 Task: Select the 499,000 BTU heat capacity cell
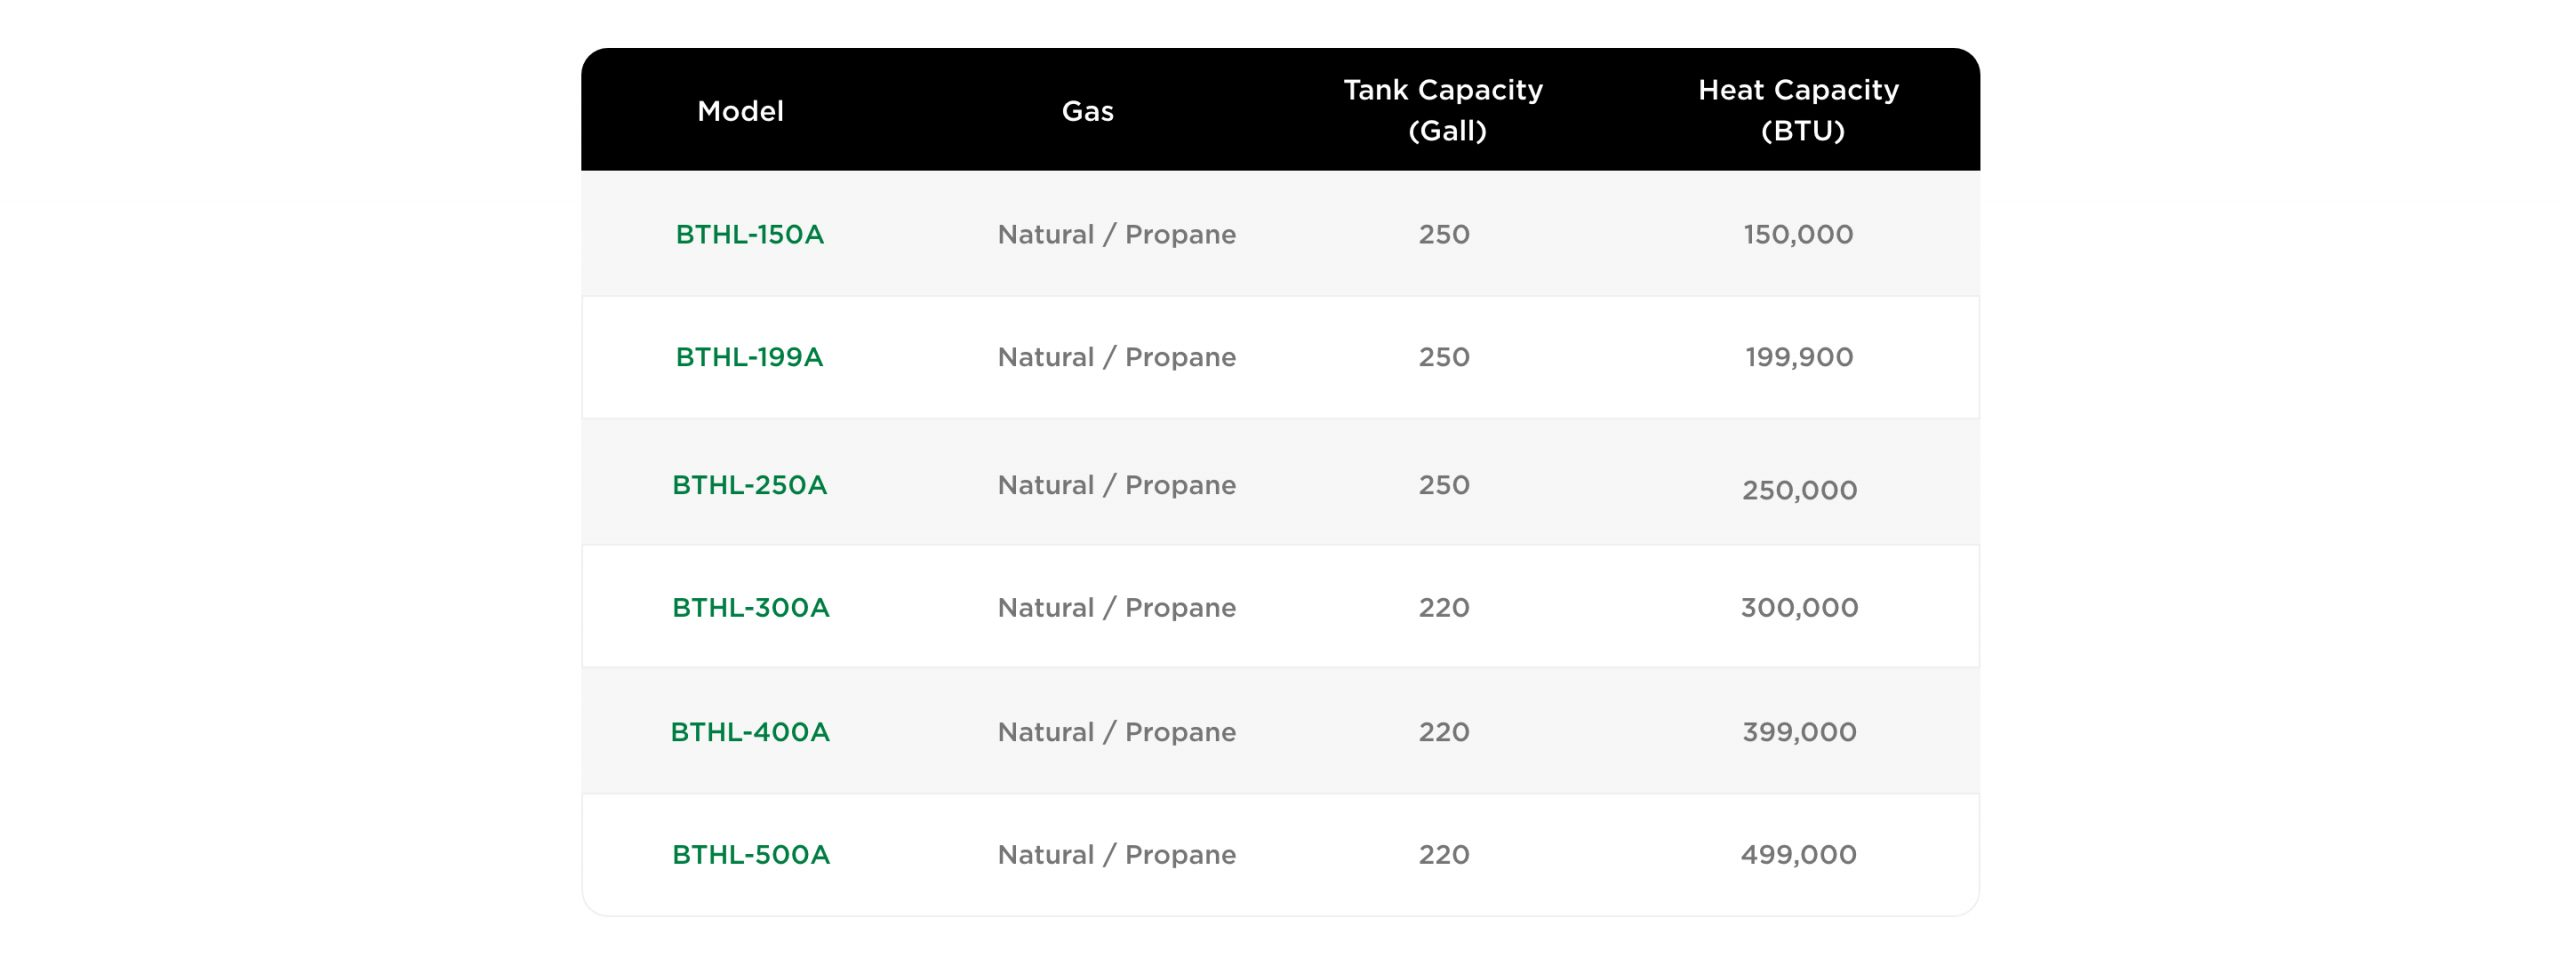tap(1798, 855)
